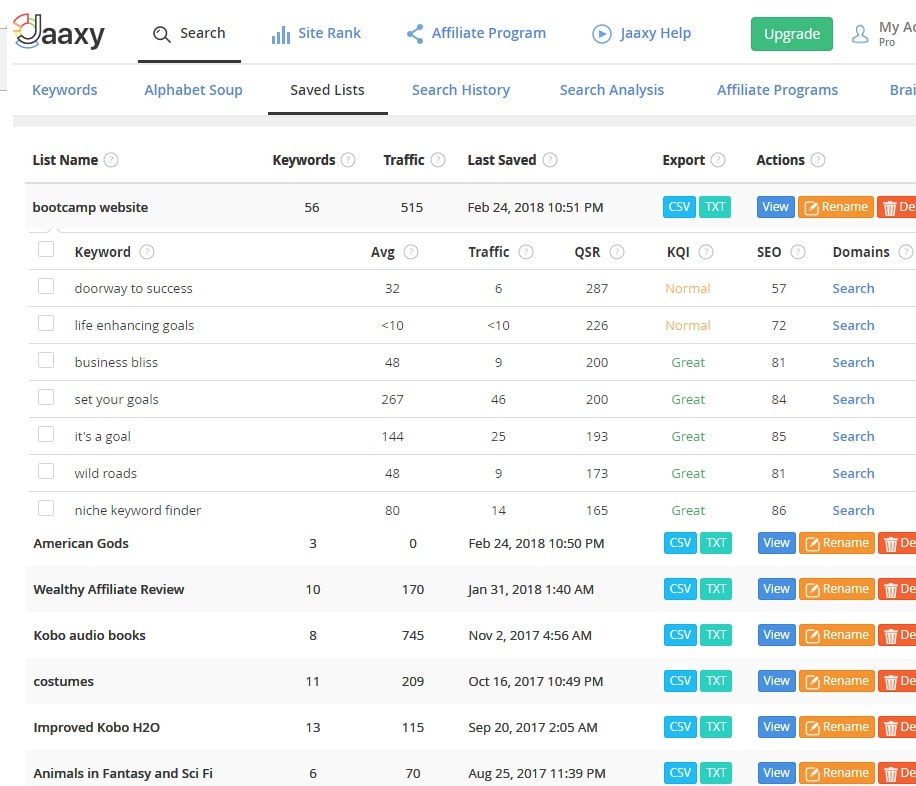This screenshot has height=786, width=916.
Task: Export bootcamp website list as TXT
Action: pos(715,207)
